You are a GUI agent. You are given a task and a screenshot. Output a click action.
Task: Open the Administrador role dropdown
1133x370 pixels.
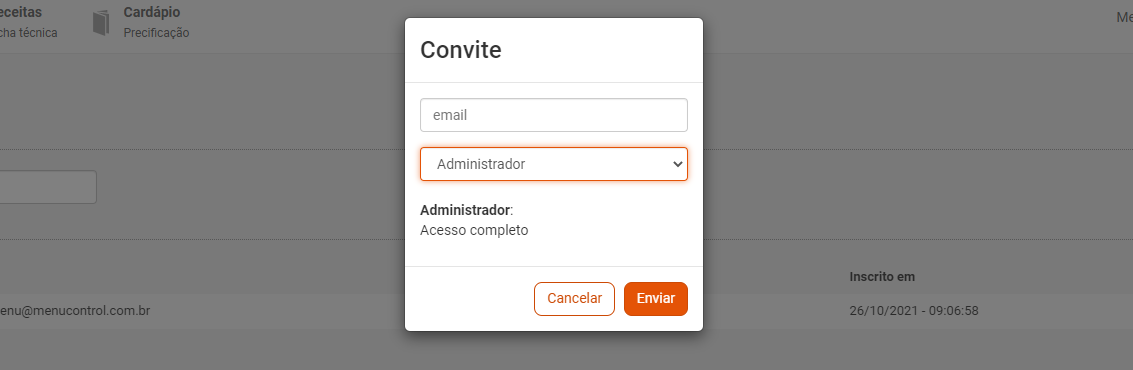553,164
